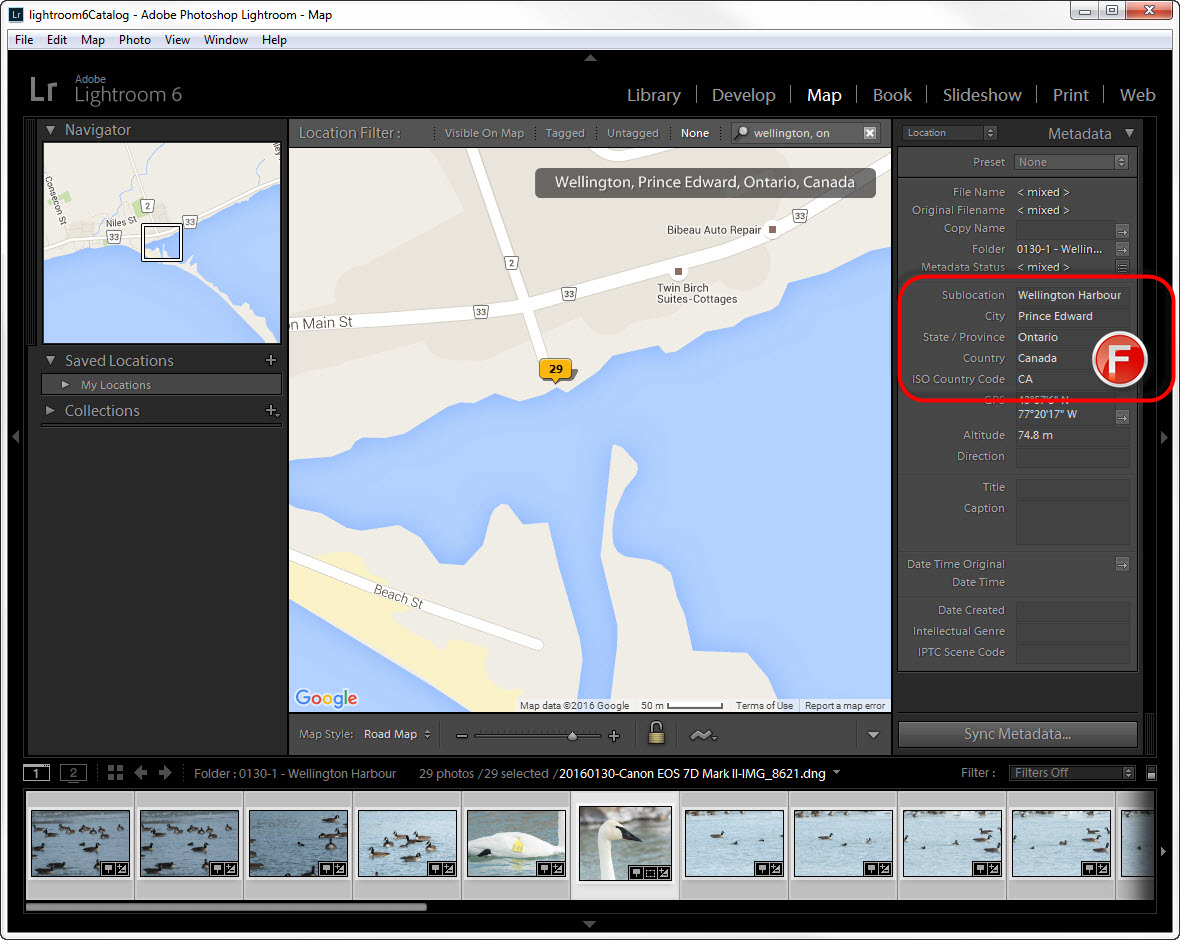Select Visible On Map filter
Screen dimensions: 1180x940
(484, 133)
